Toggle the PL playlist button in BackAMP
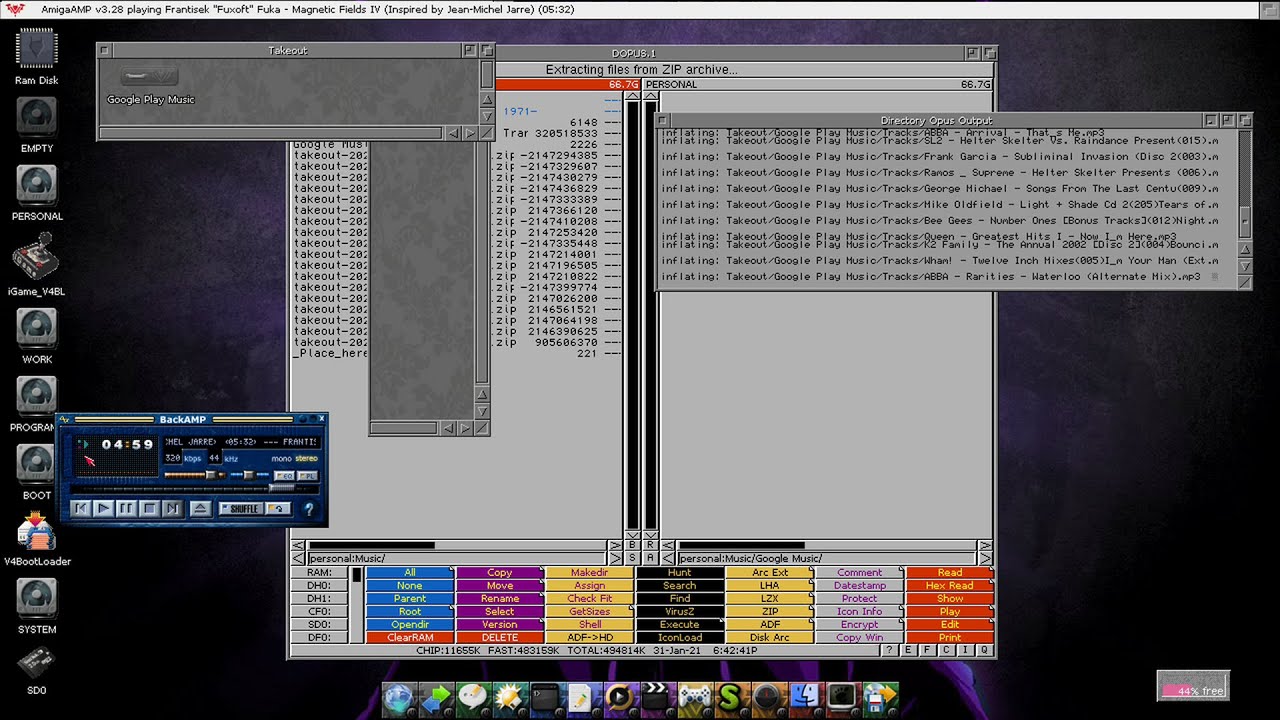Screen dimensions: 1280x720 click(308, 475)
